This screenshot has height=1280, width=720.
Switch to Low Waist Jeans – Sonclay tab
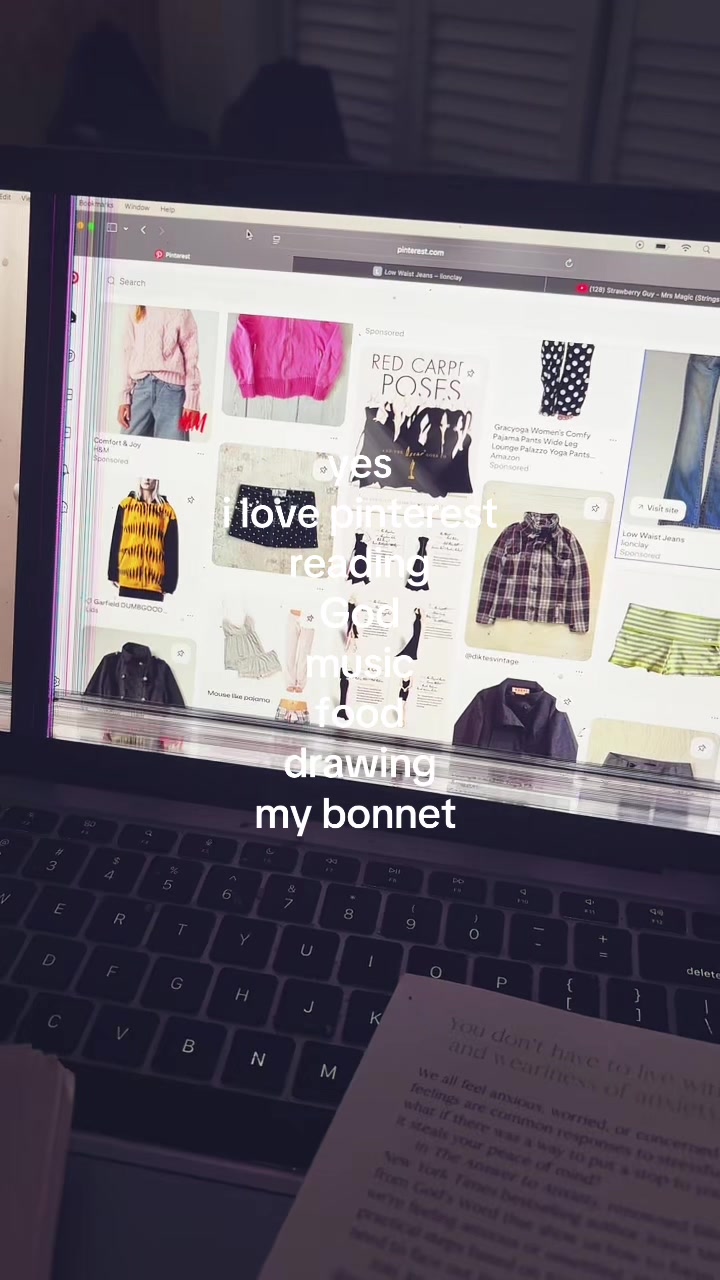[418, 272]
